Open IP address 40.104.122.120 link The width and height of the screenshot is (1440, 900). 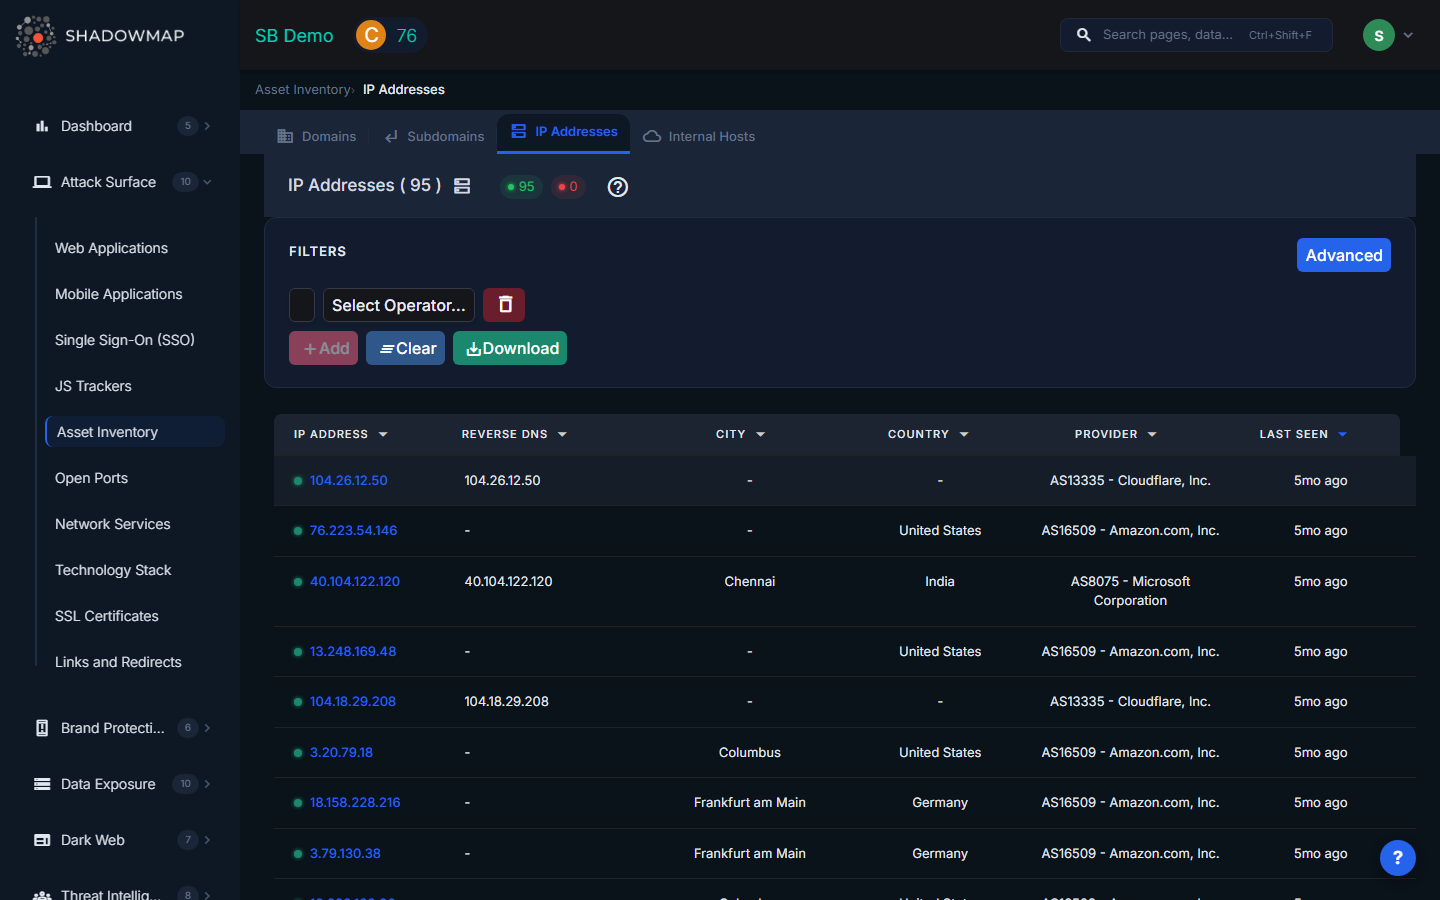(355, 581)
